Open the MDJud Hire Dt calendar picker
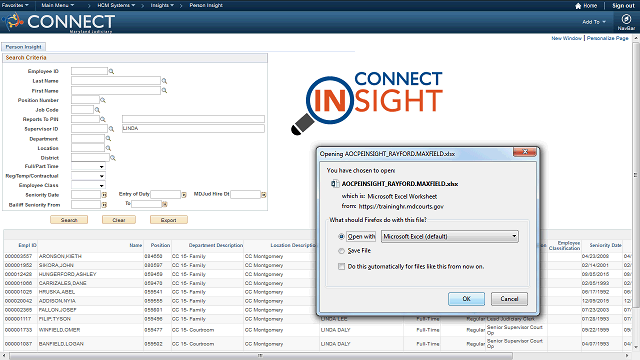Image resolution: width=640 pixels, height=360 pixels. point(264,195)
